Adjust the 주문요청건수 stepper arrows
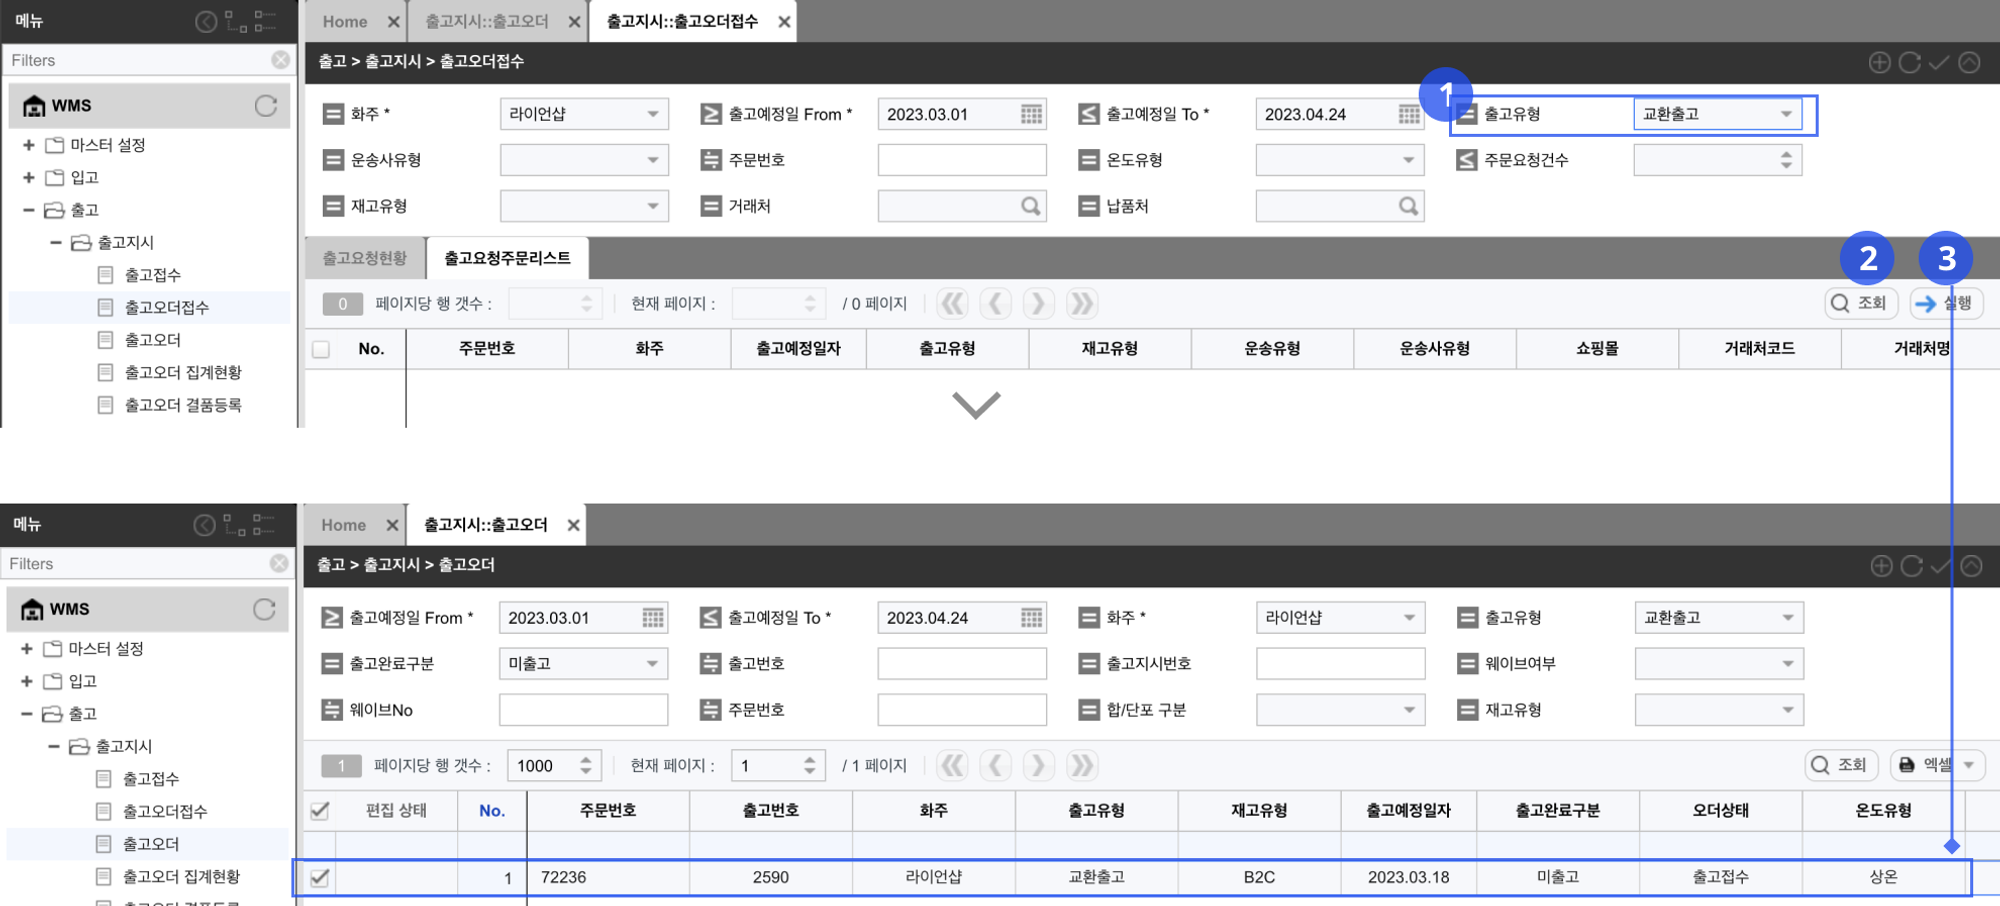The image size is (2000, 906). pos(1786,160)
